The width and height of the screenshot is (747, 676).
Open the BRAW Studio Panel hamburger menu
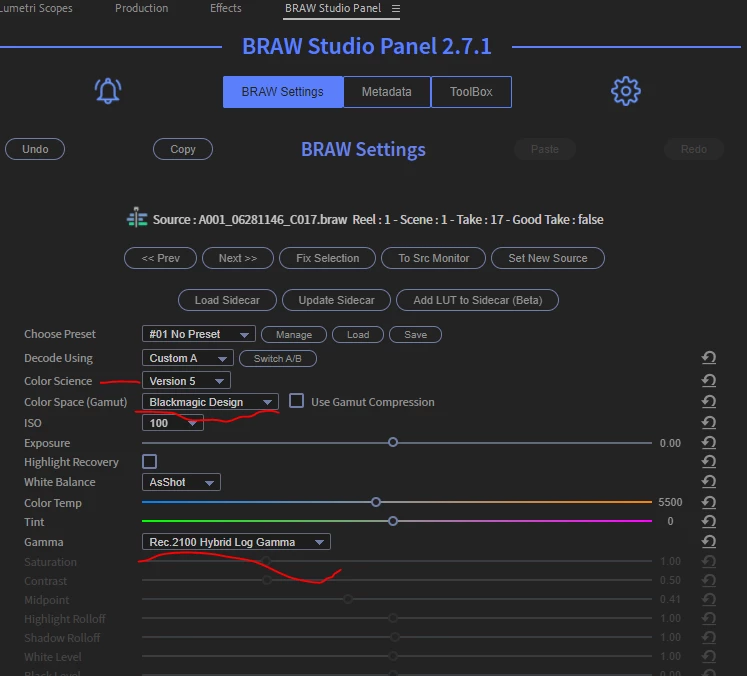point(395,9)
